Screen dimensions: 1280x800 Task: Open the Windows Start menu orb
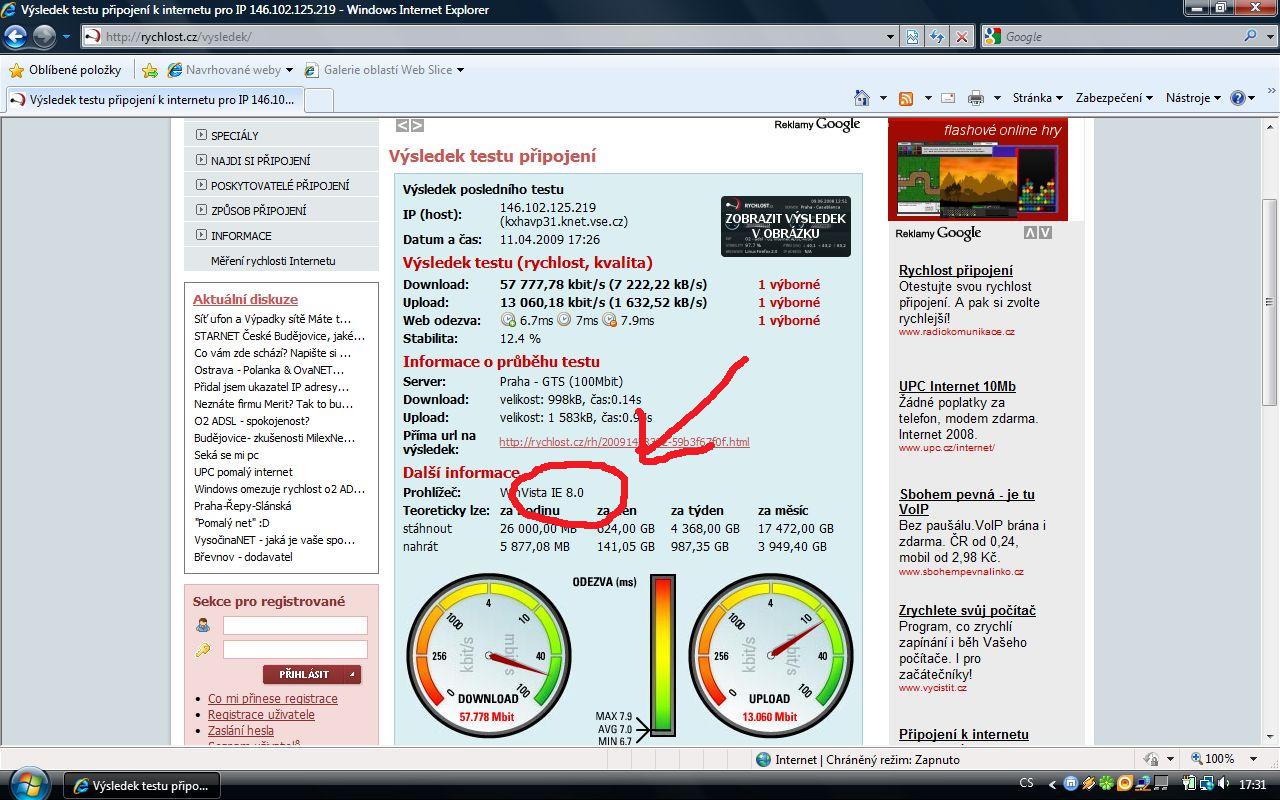(28, 781)
